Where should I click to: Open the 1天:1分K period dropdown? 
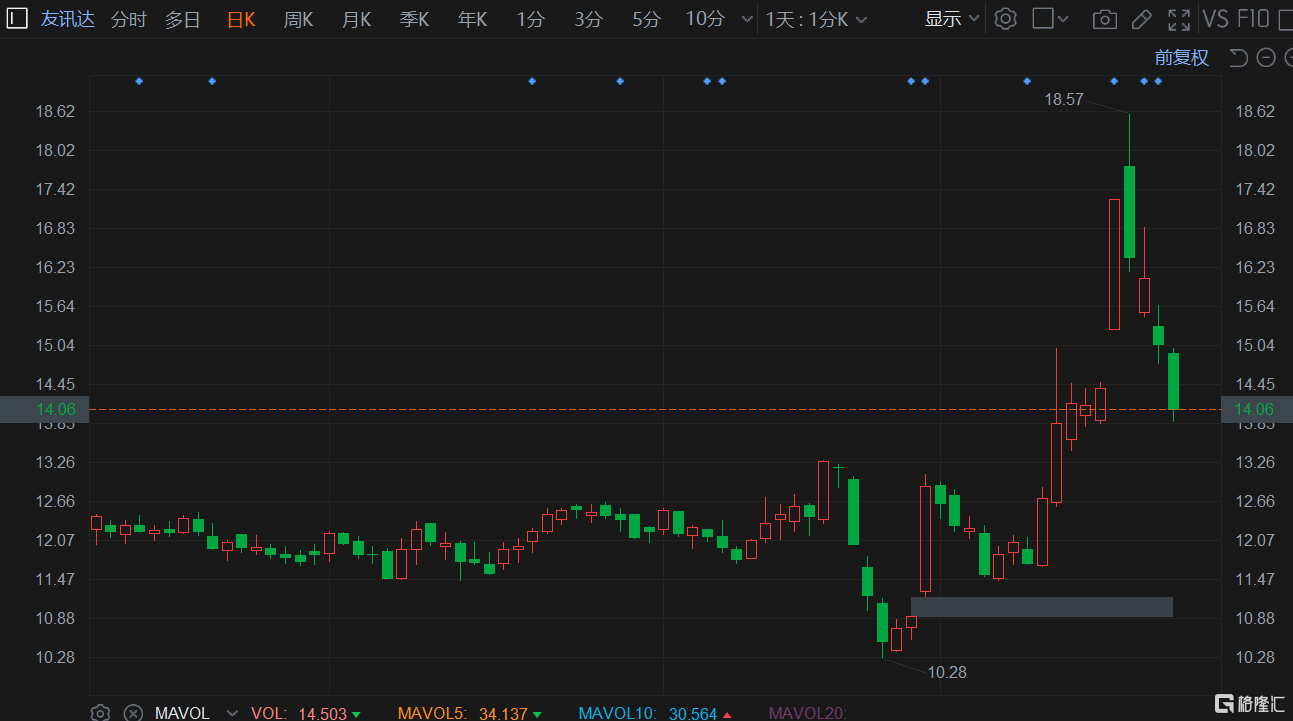[816, 19]
